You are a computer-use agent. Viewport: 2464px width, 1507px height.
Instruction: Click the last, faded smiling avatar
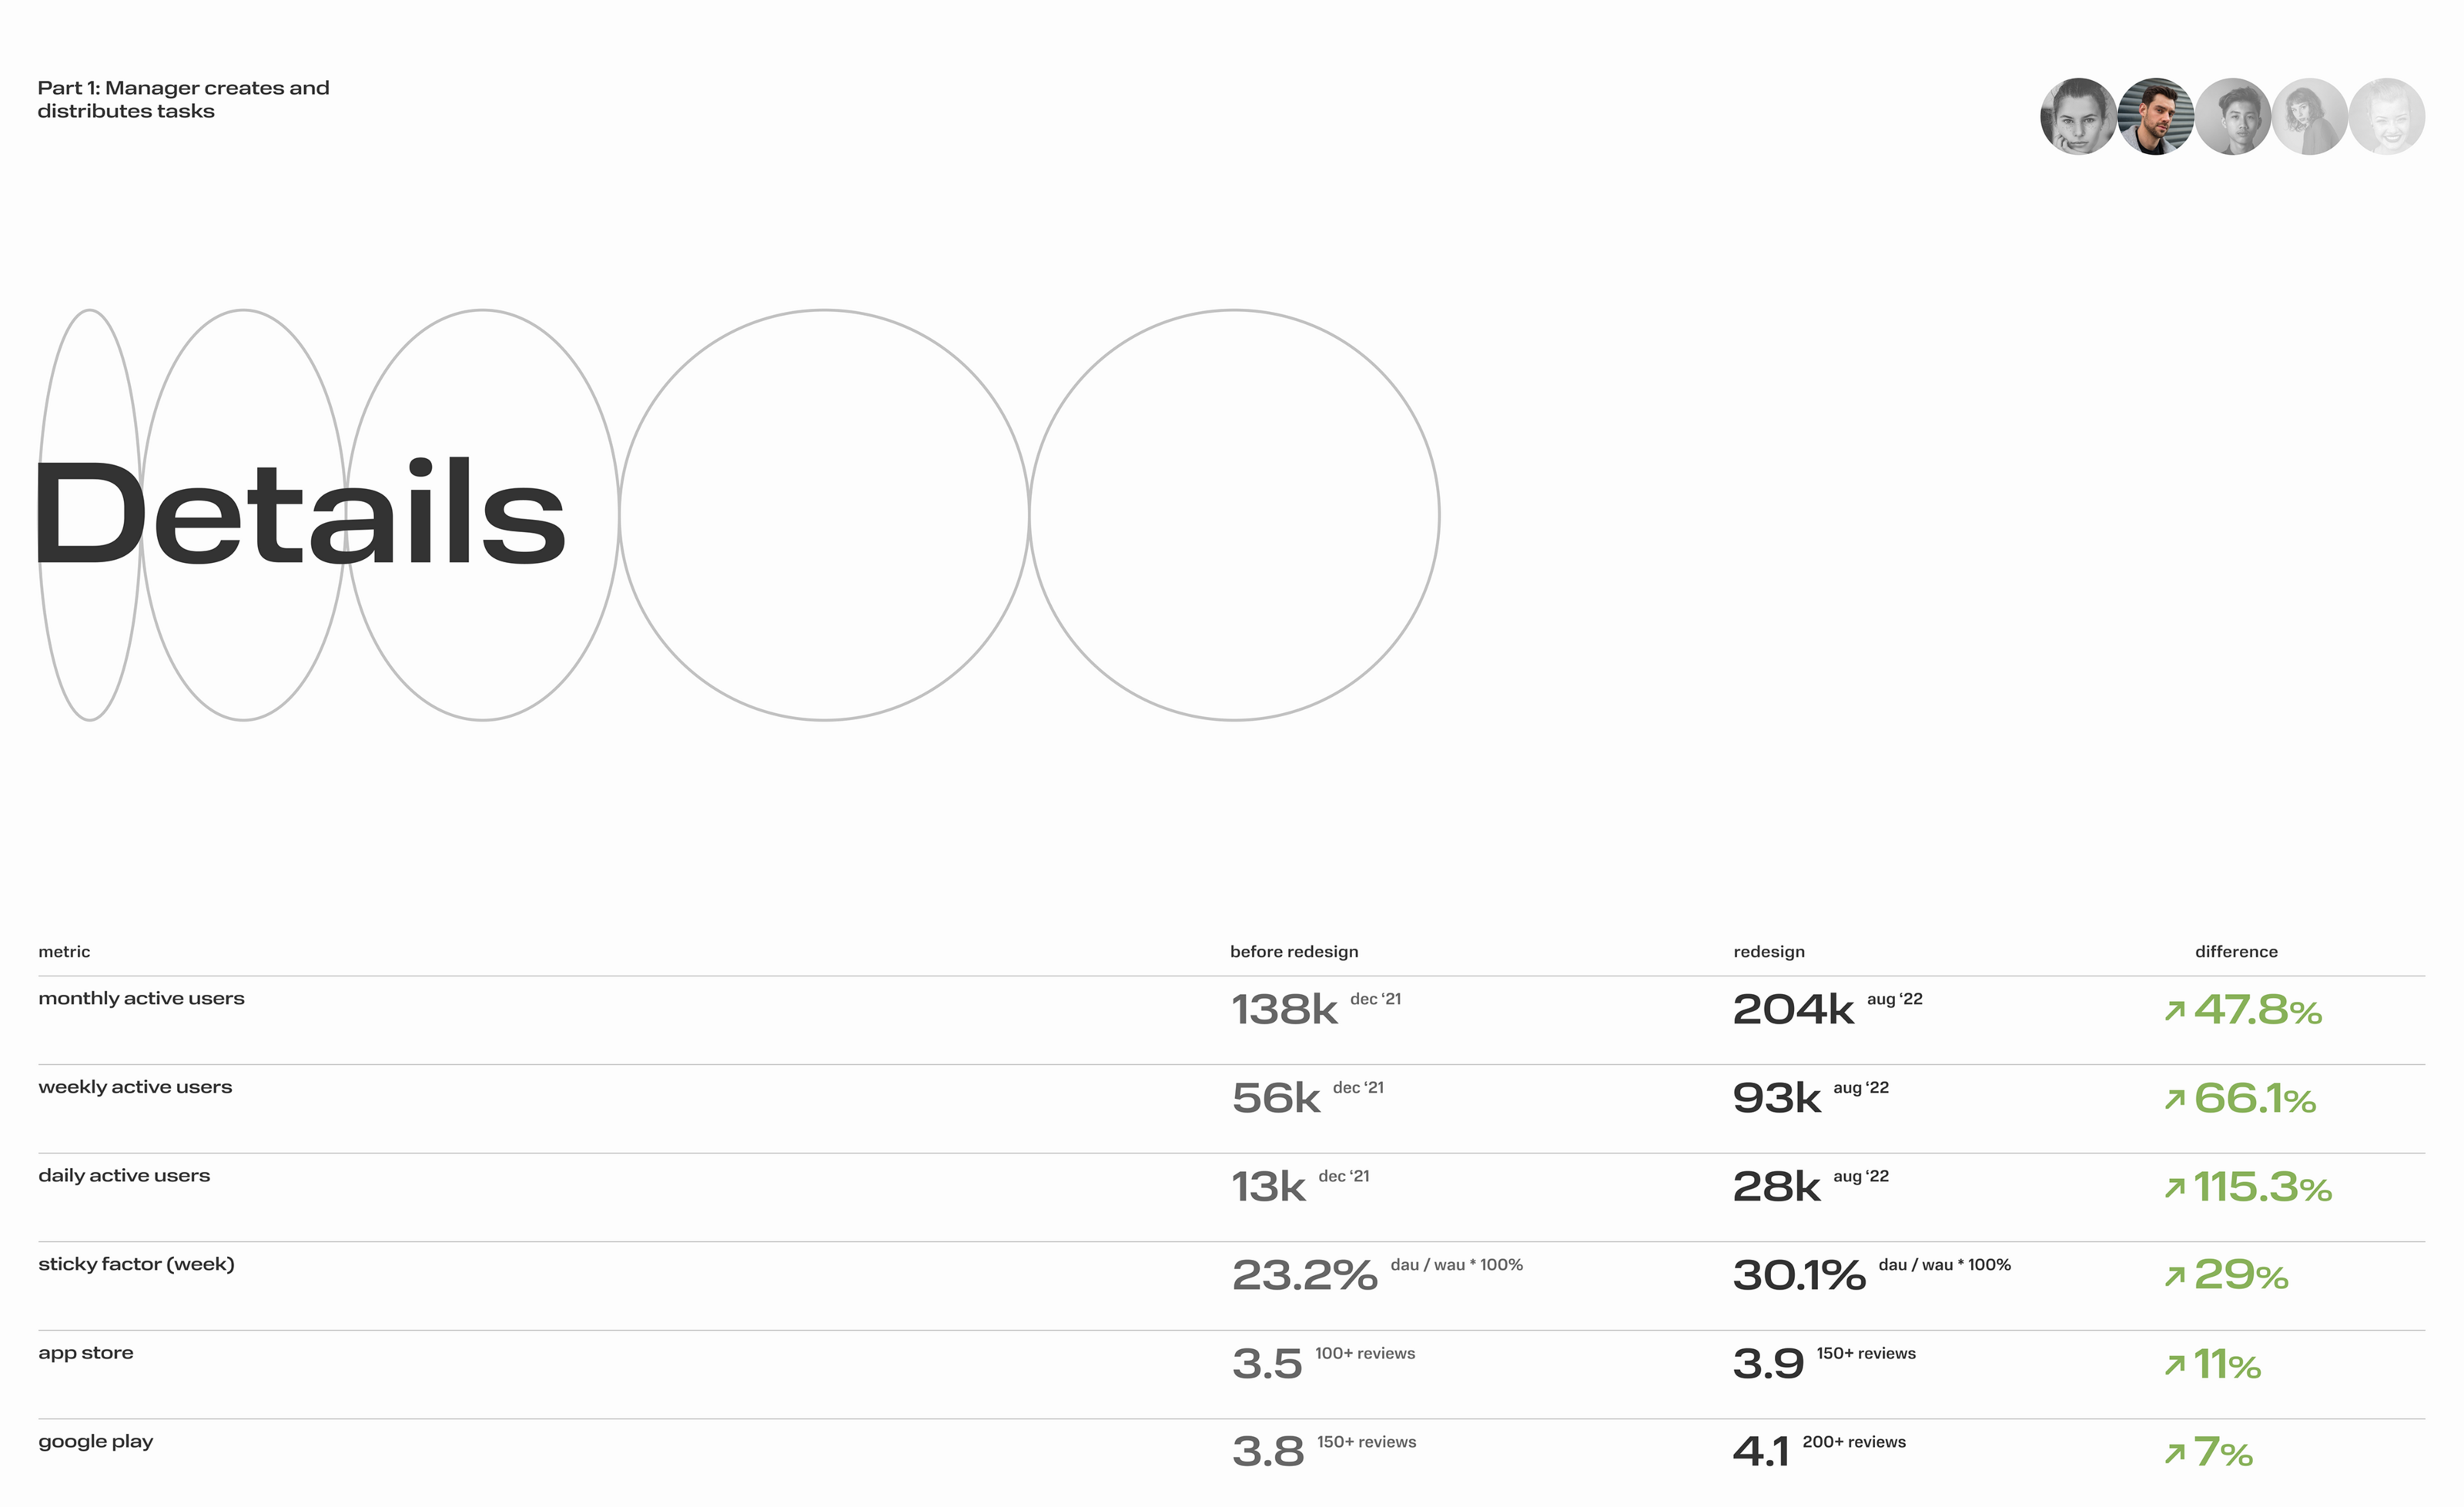(x=2387, y=117)
